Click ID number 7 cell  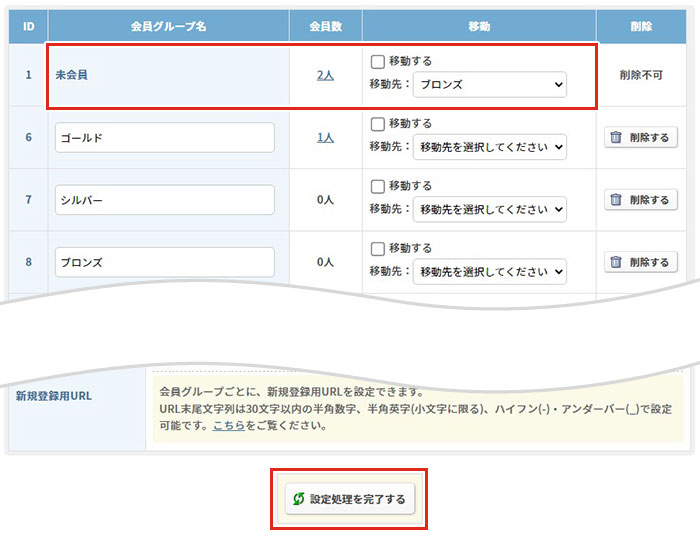coord(29,200)
